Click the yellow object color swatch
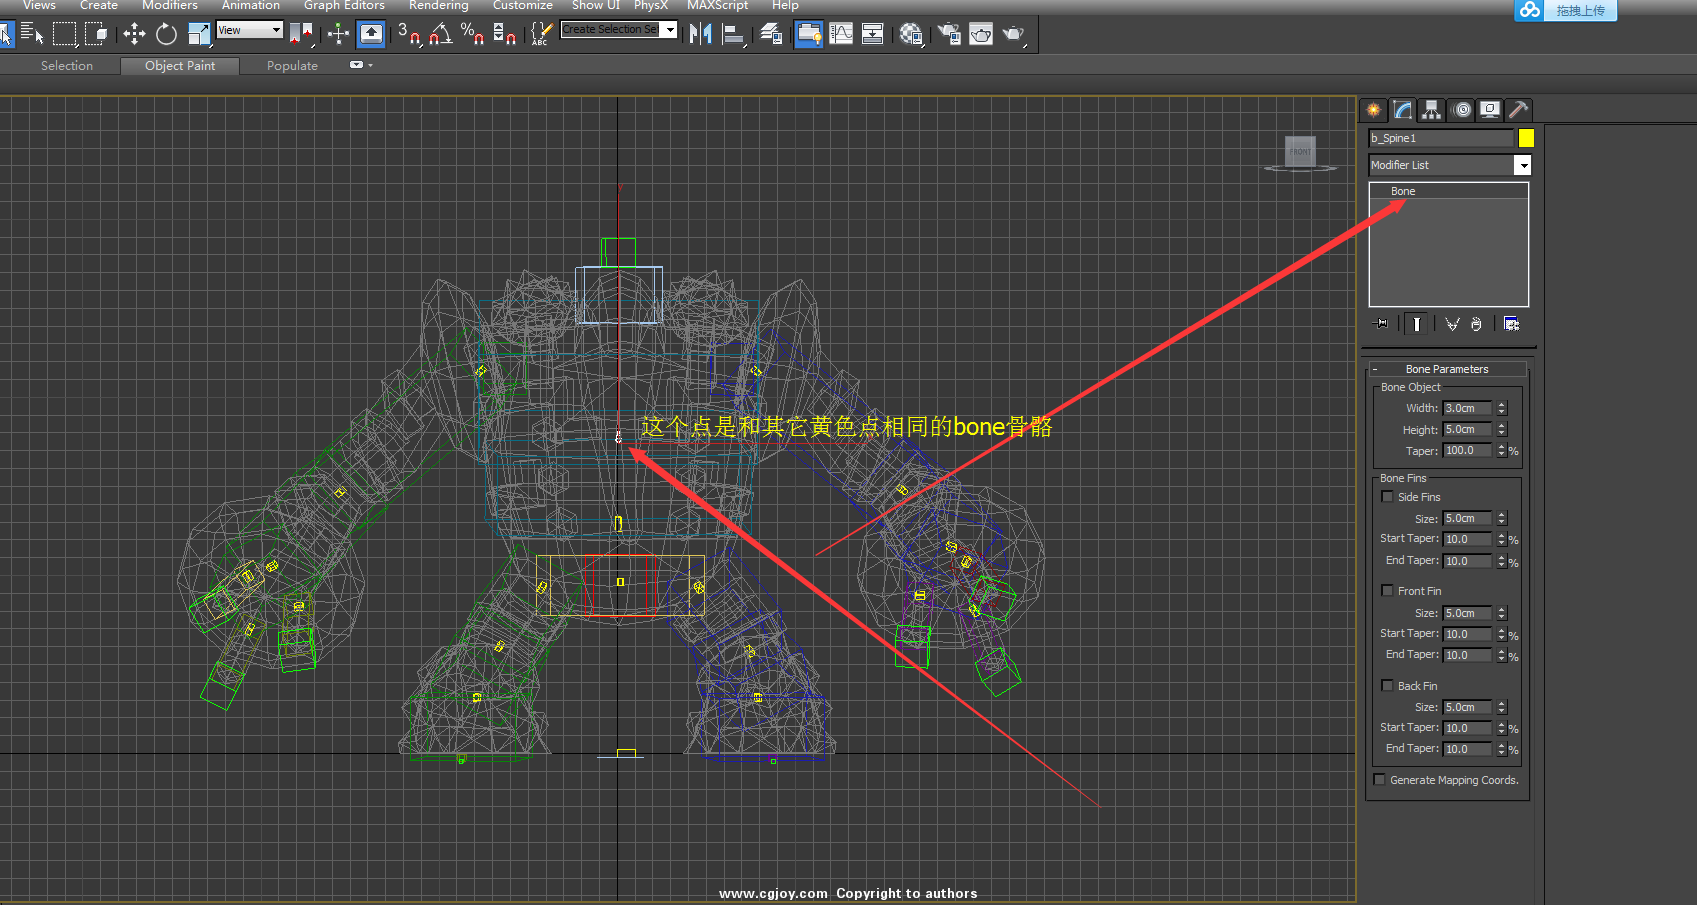The height and width of the screenshot is (905, 1697). [1526, 138]
